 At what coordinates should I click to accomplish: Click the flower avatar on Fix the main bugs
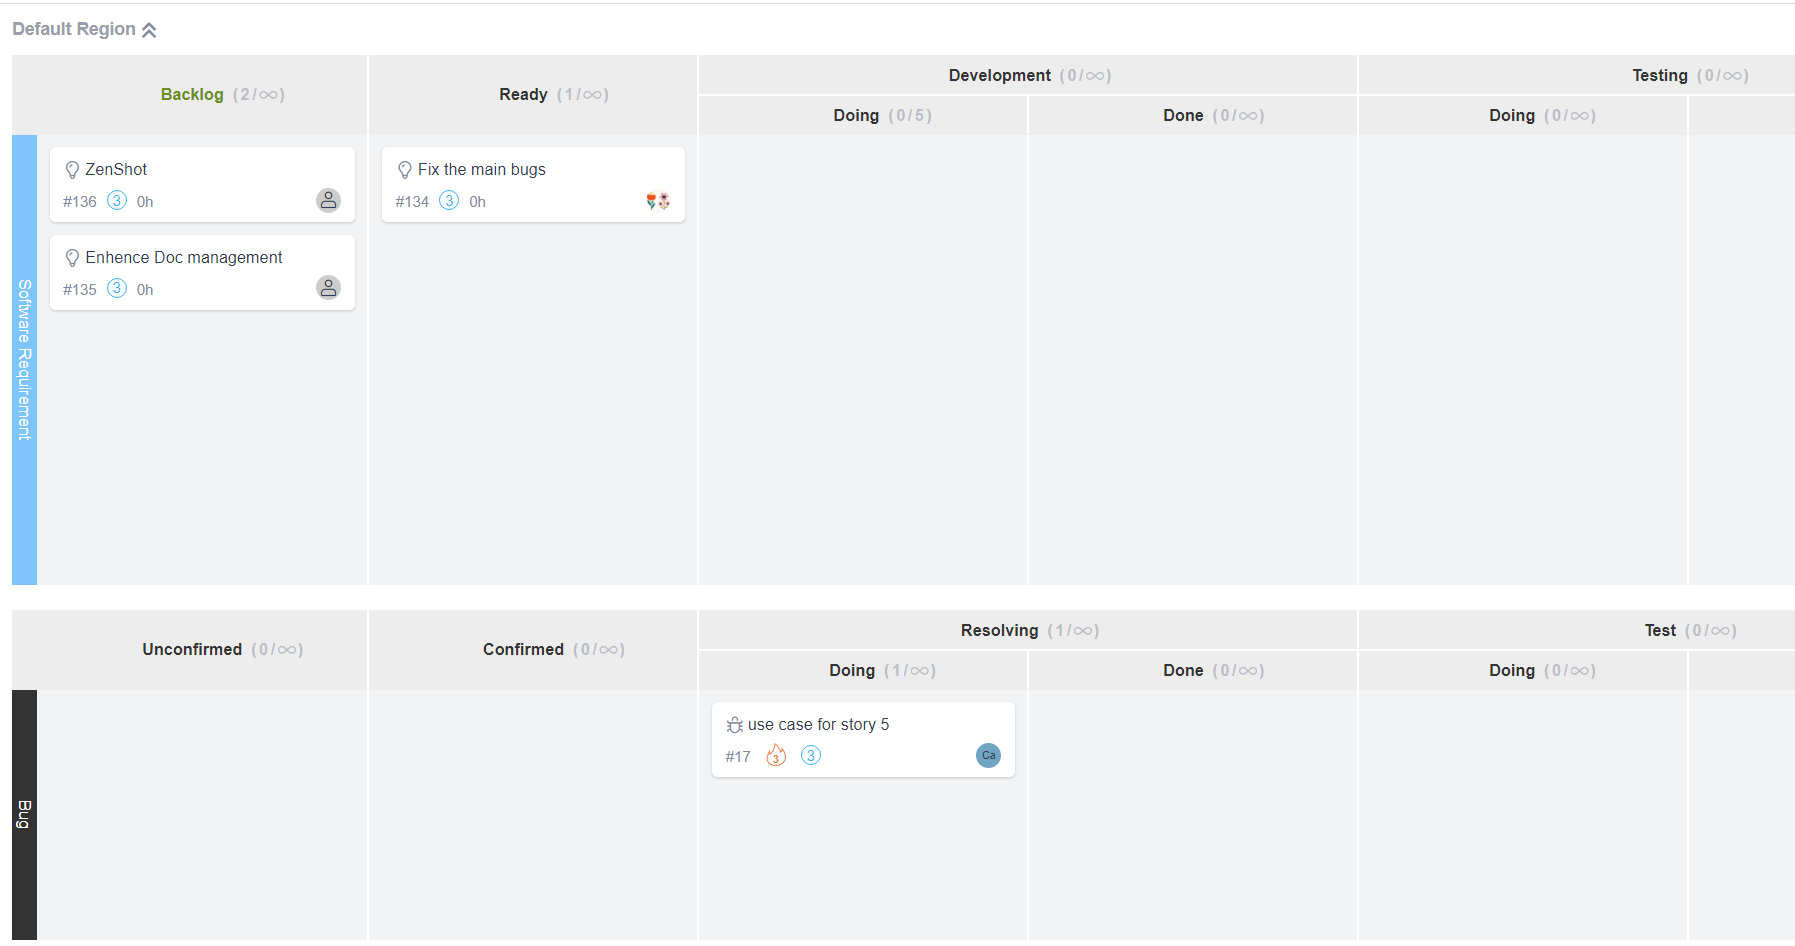coord(658,201)
